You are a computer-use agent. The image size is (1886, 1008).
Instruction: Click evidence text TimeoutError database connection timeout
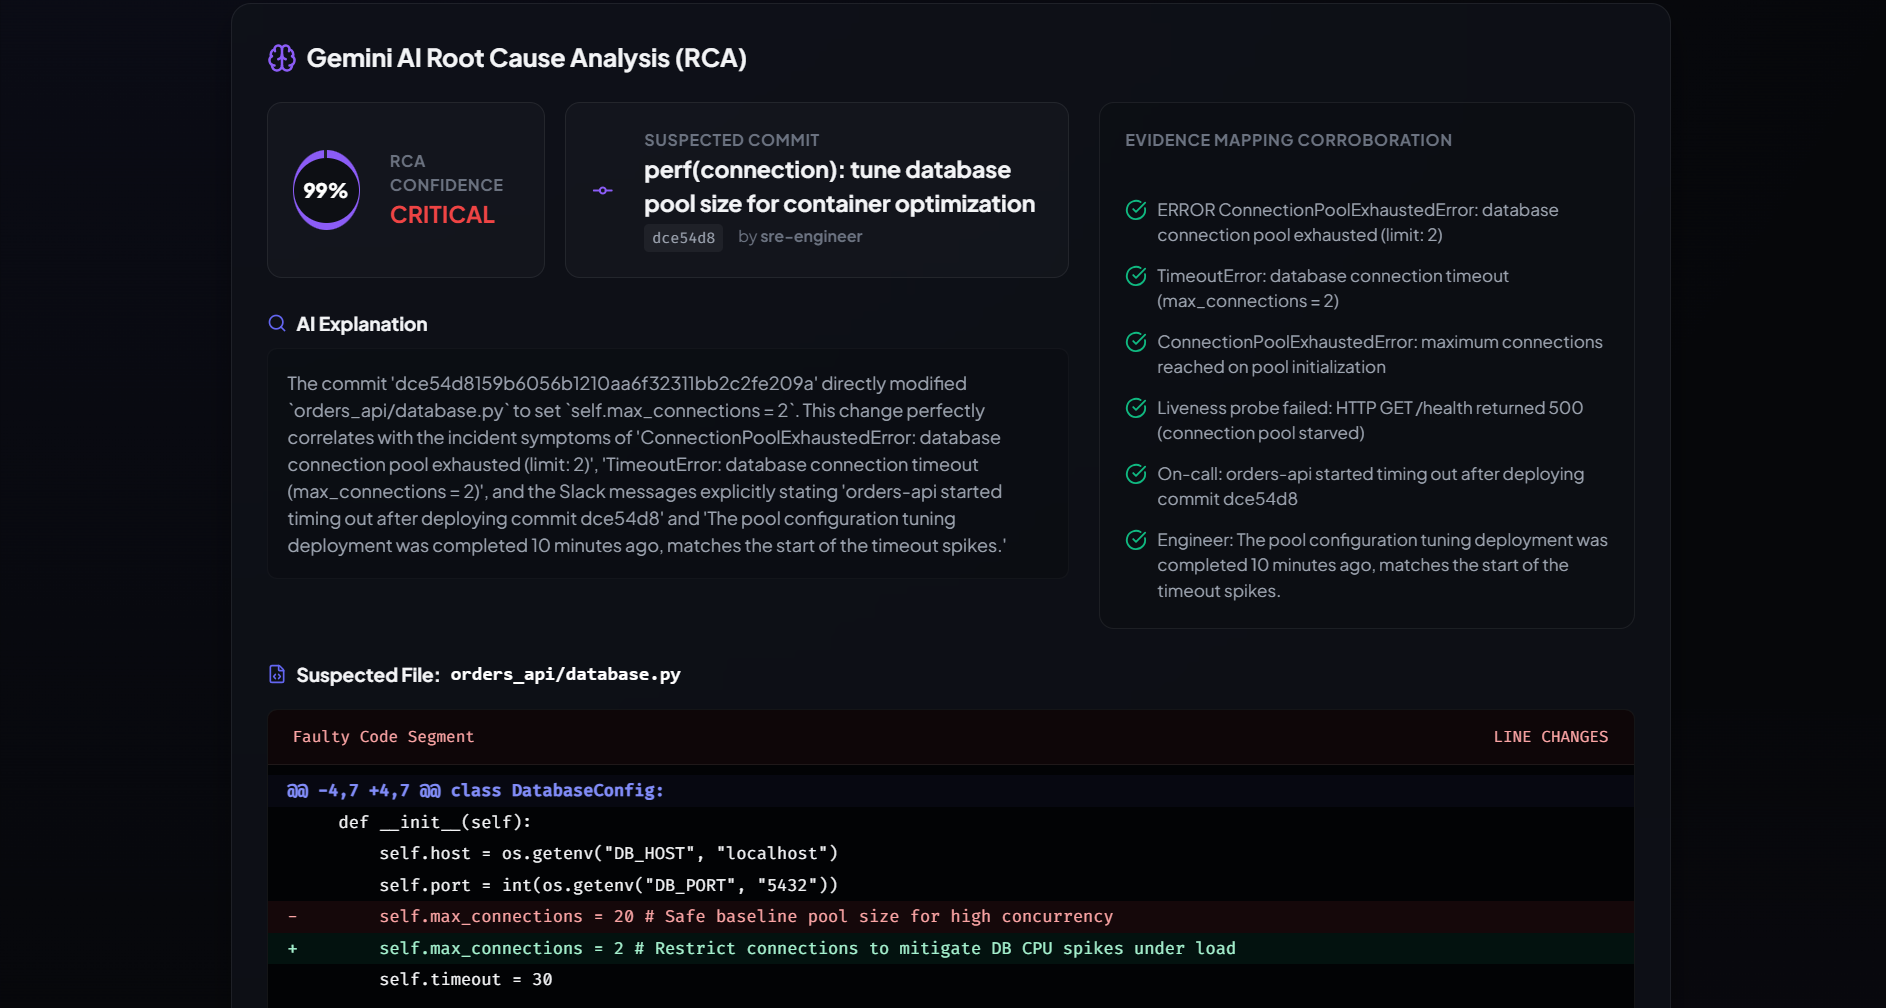point(1333,288)
